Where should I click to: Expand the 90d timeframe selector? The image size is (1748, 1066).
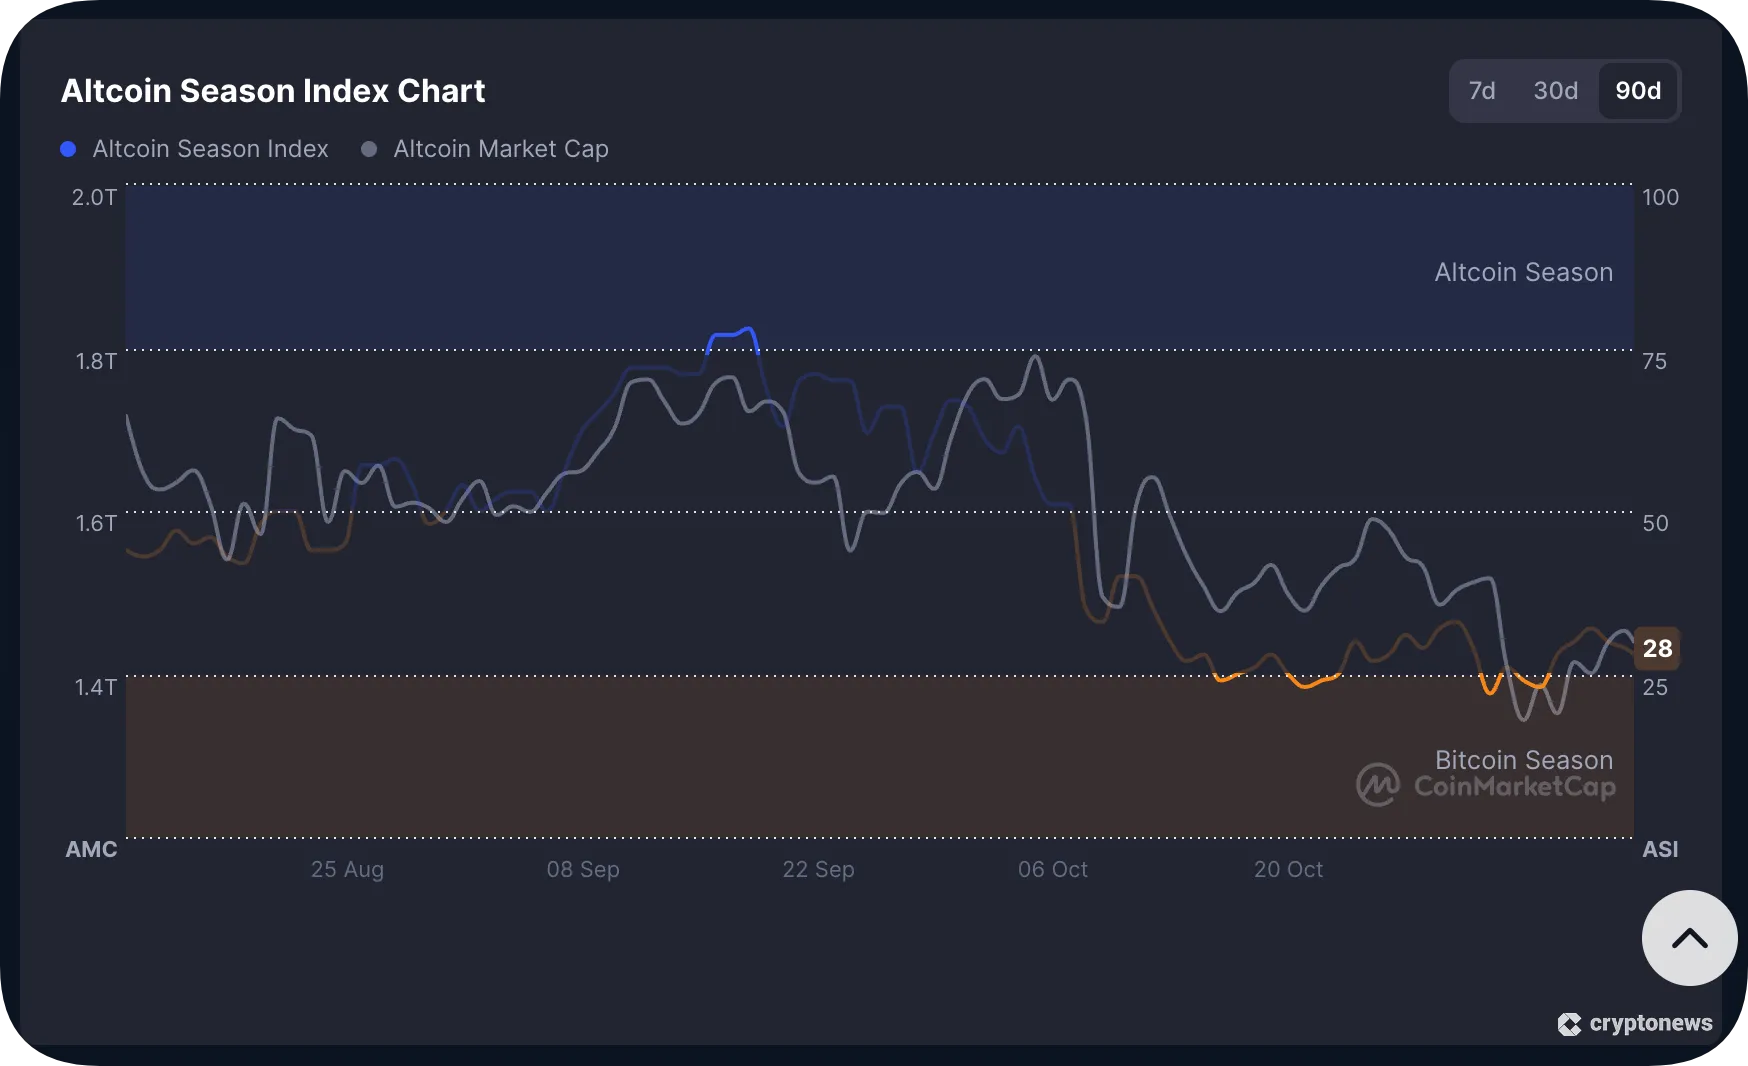[x=1637, y=90]
